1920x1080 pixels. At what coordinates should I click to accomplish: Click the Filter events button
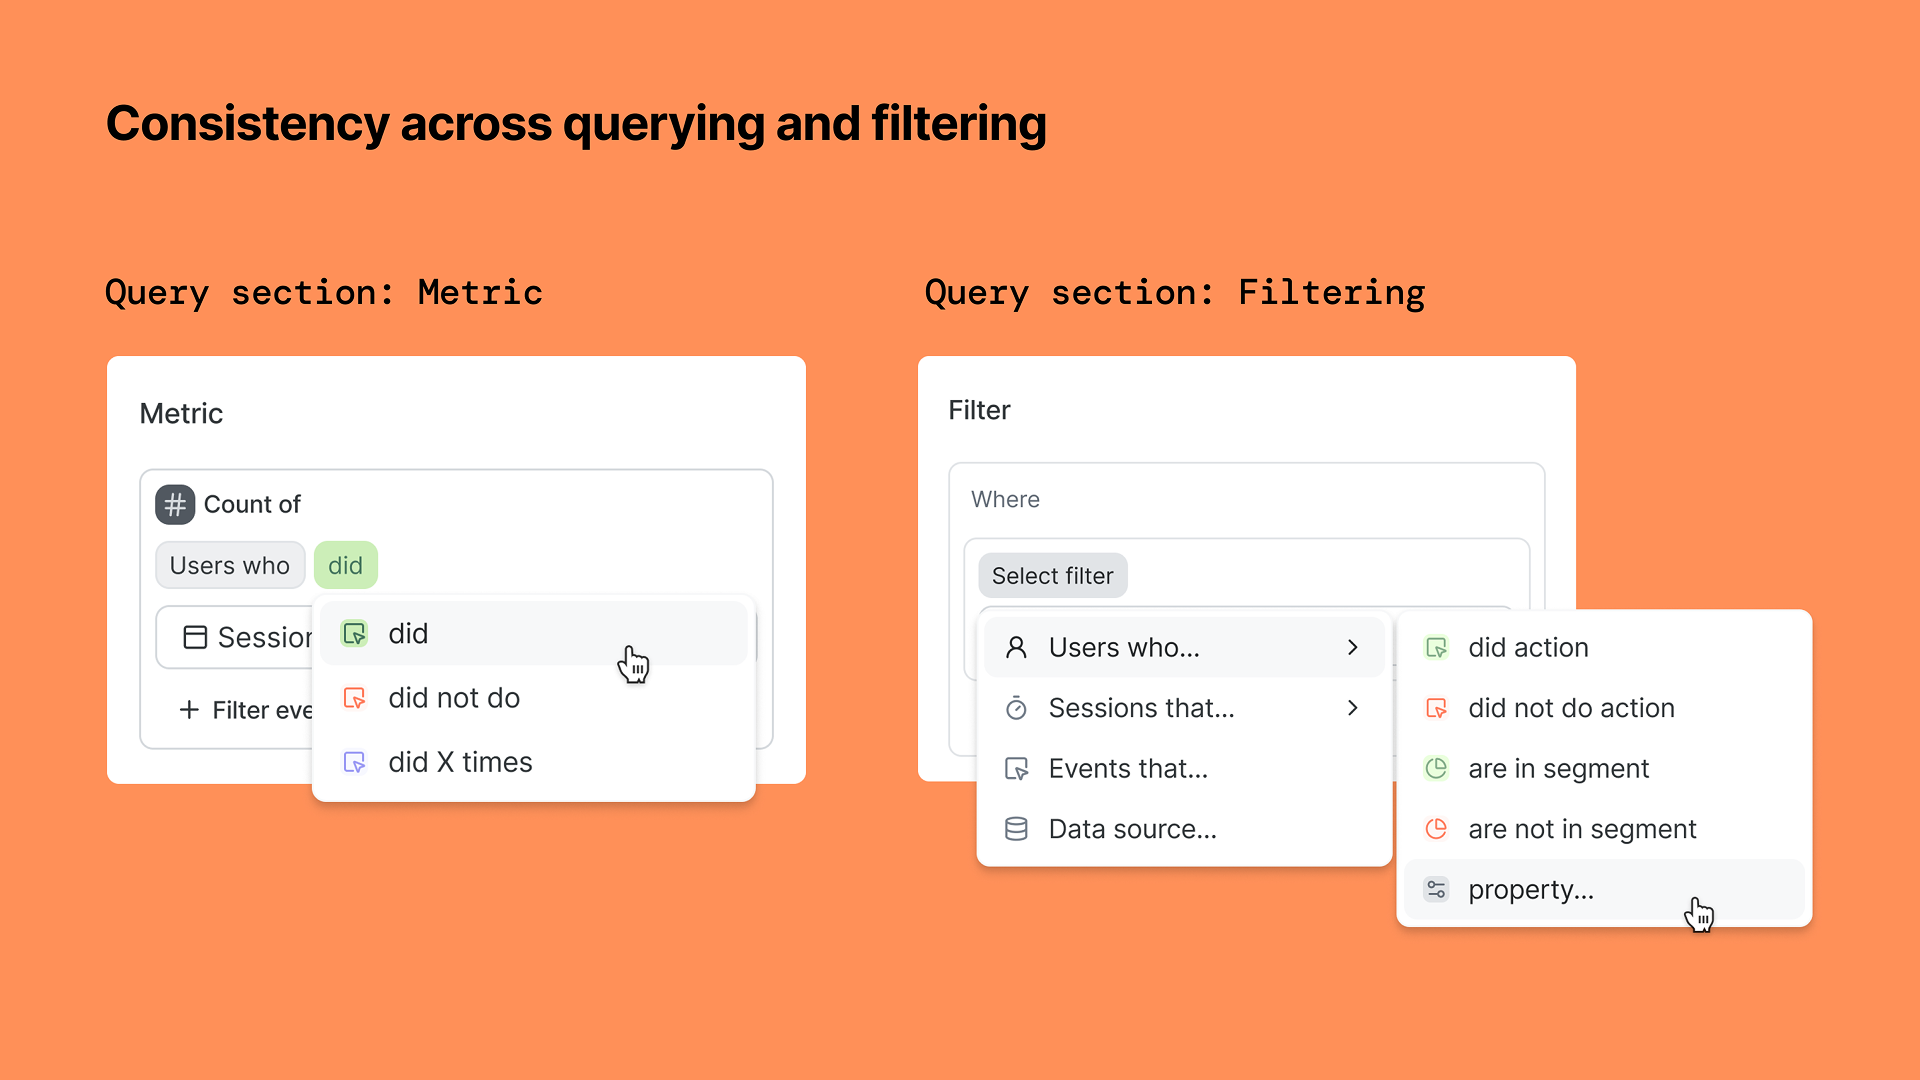(x=246, y=709)
